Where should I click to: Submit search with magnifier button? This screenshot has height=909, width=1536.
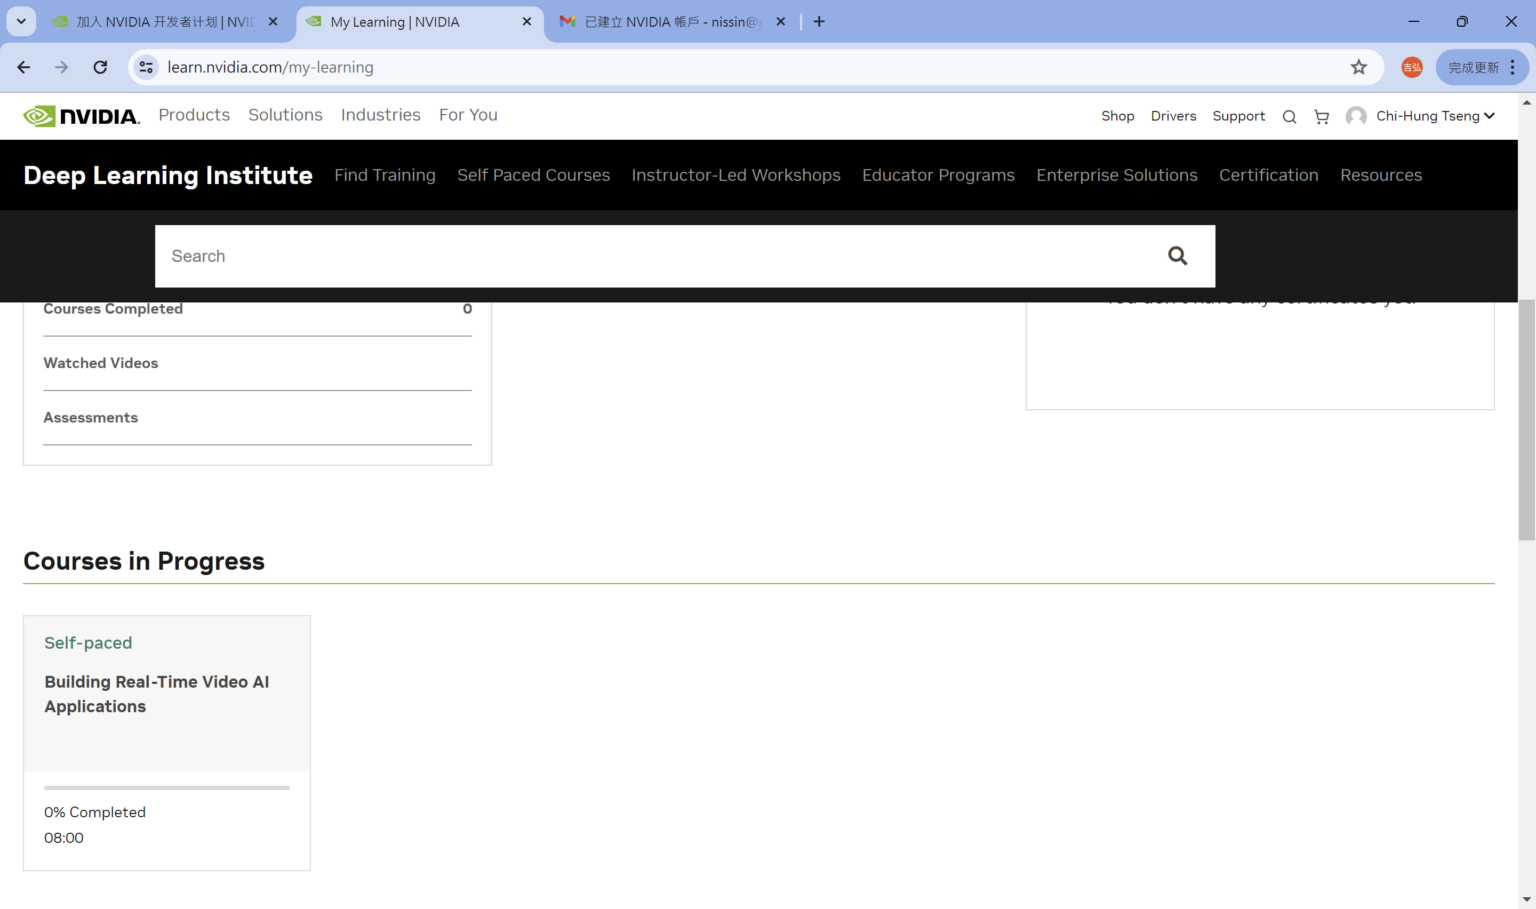coord(1177,256)
